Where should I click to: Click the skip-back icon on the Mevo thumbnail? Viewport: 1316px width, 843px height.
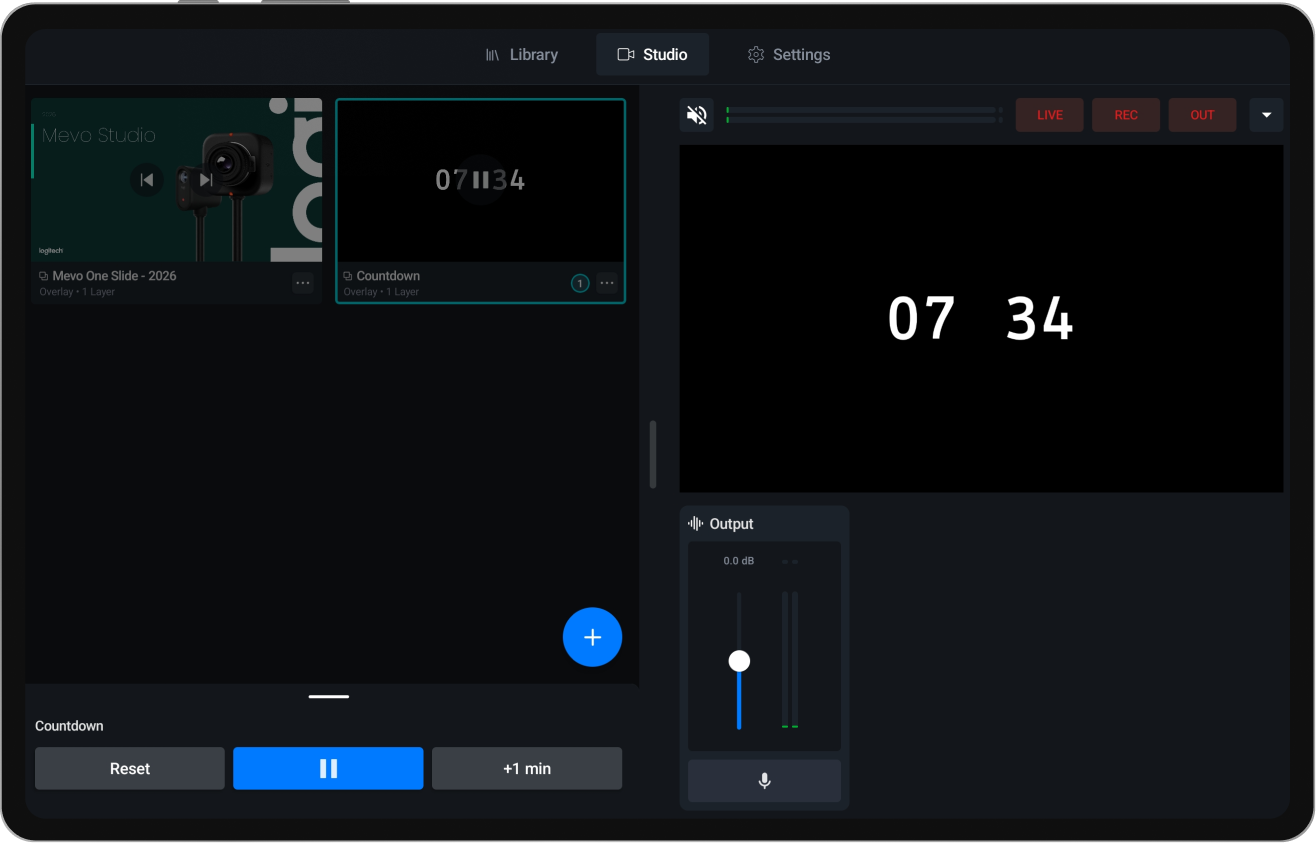pos(147,180)
